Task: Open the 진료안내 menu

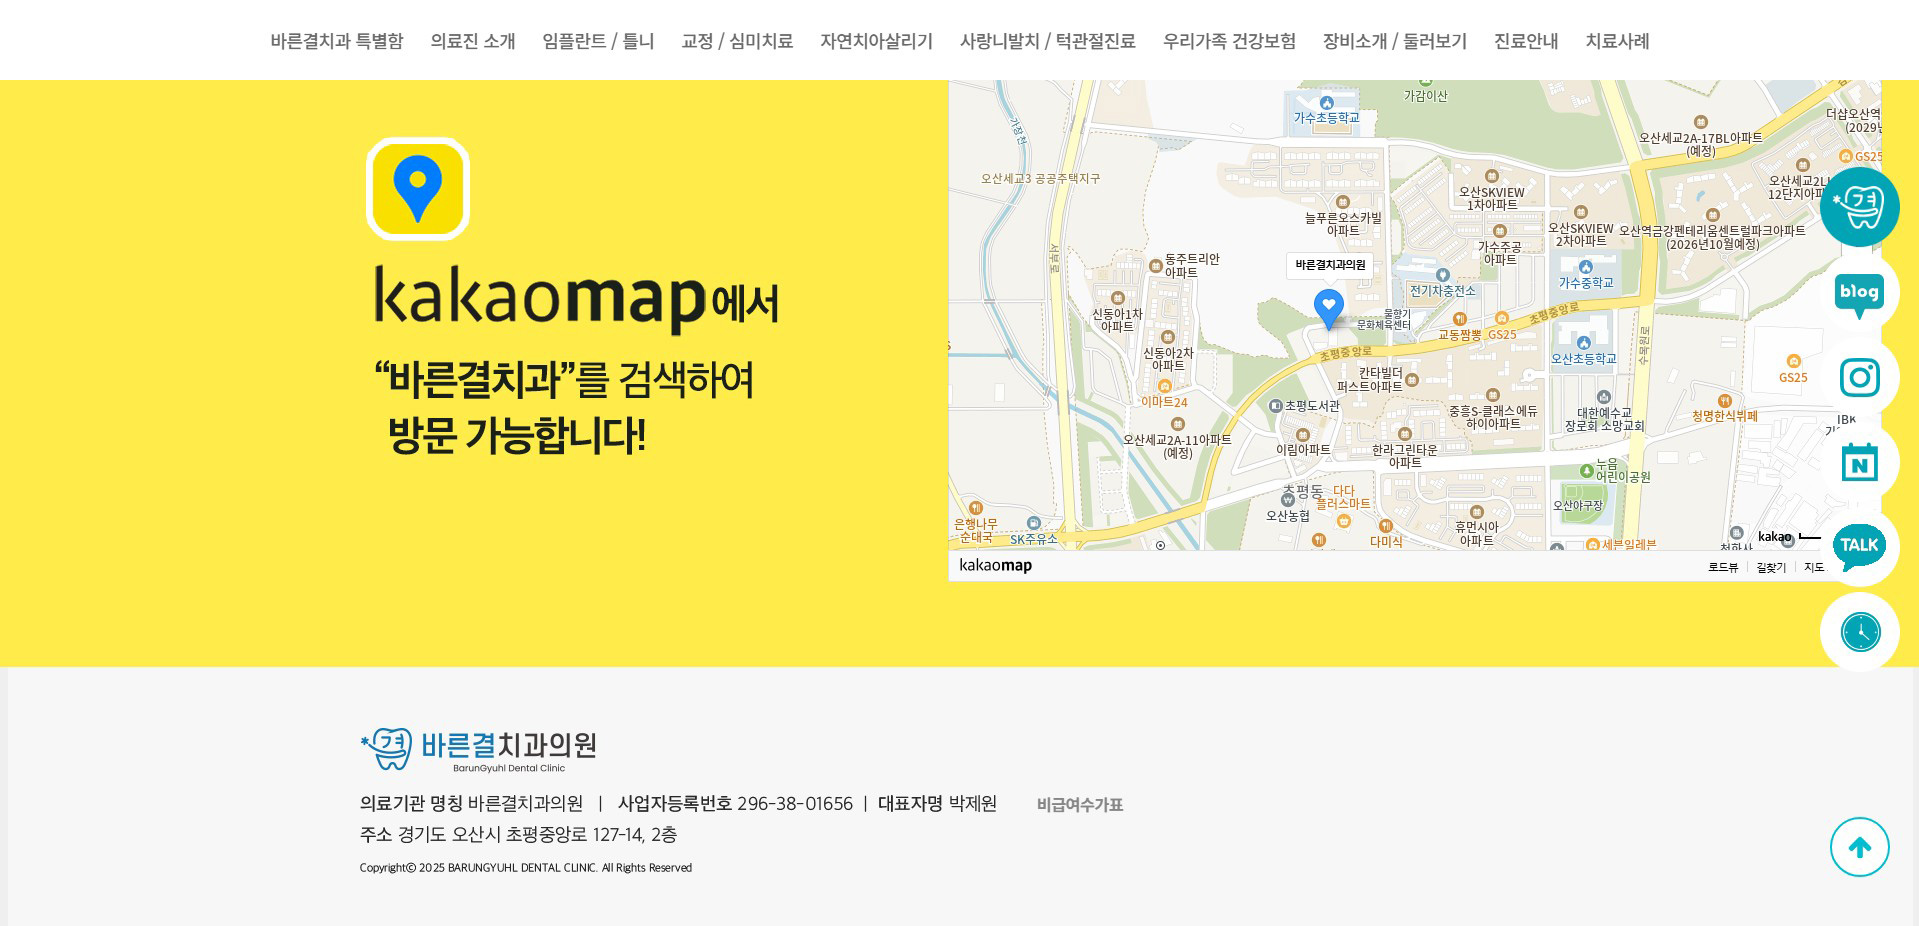Action: point(1526,41)
